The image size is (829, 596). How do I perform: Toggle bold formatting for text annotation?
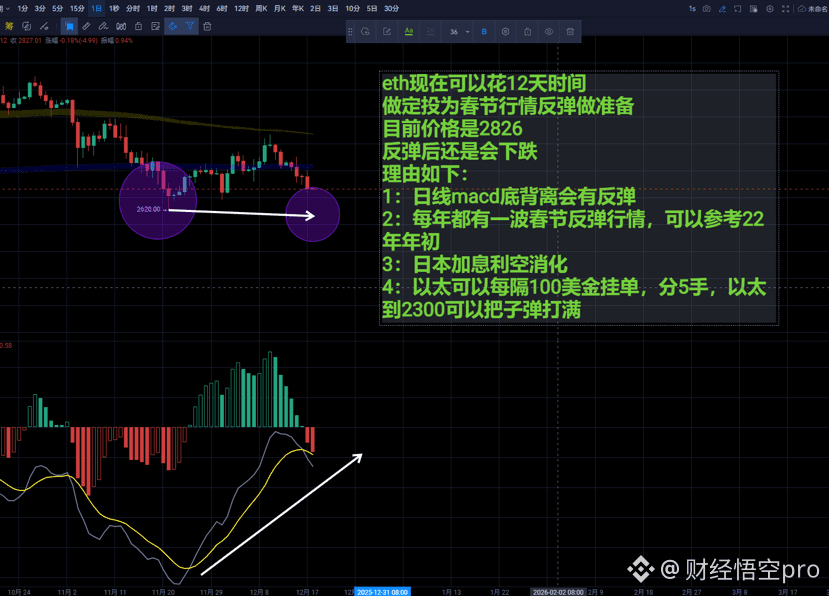(x=484, y=32)
